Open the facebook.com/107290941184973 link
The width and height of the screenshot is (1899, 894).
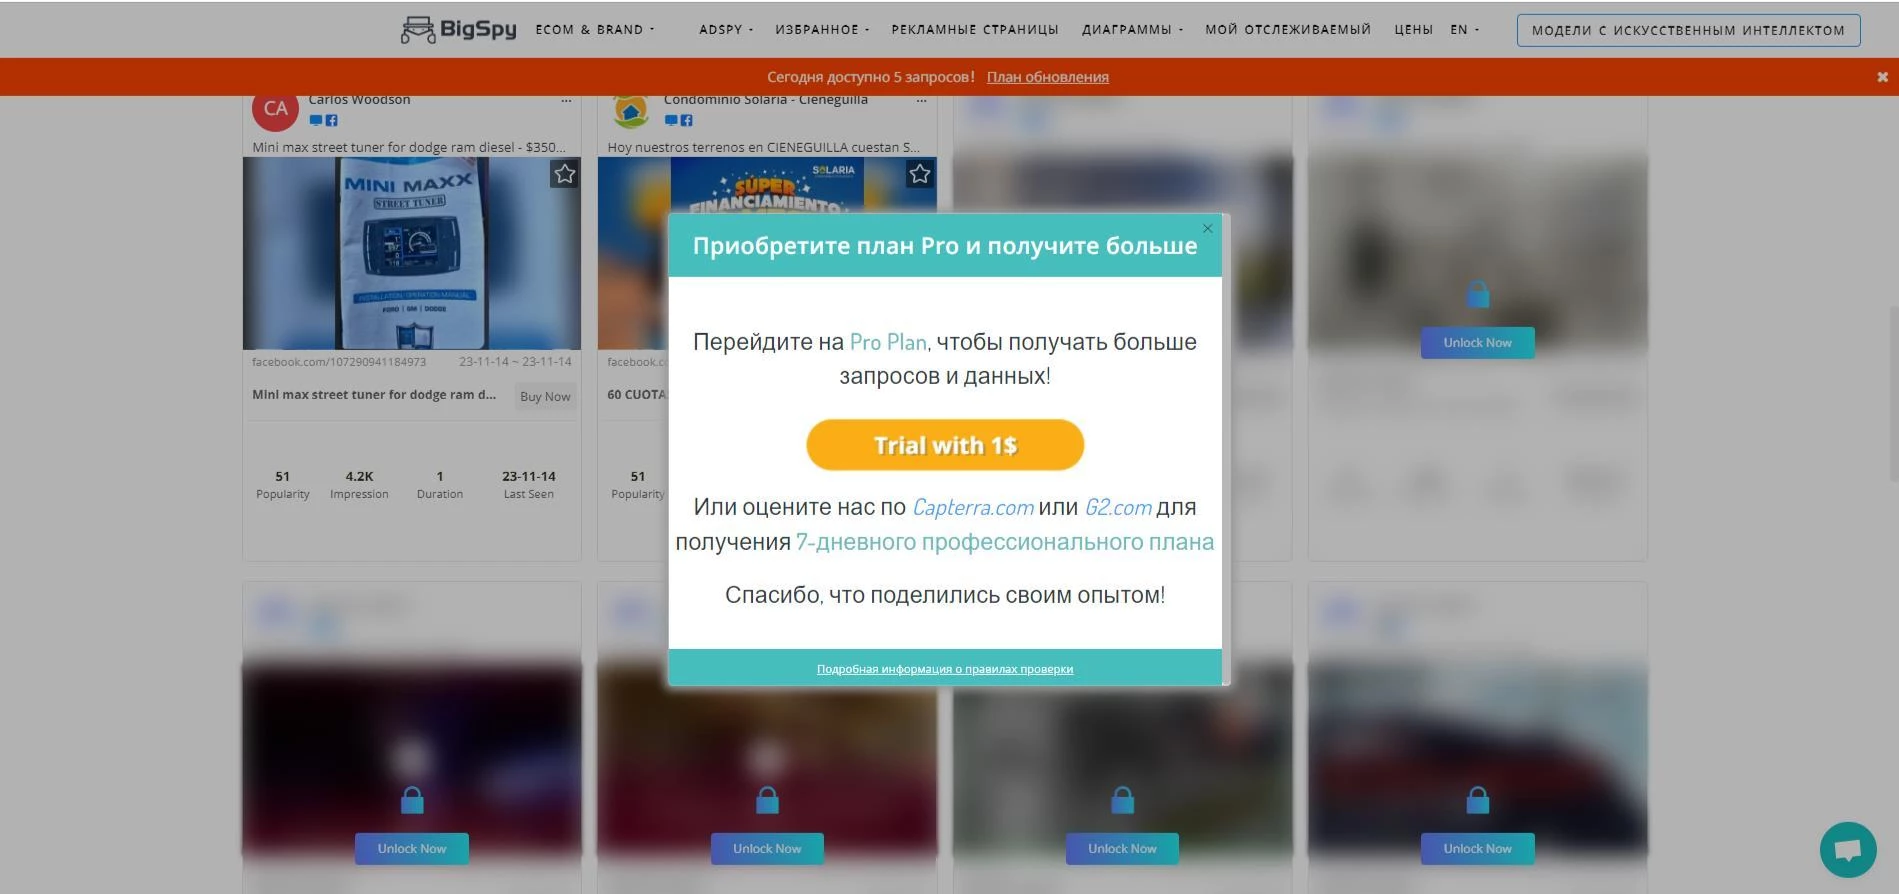339,362
